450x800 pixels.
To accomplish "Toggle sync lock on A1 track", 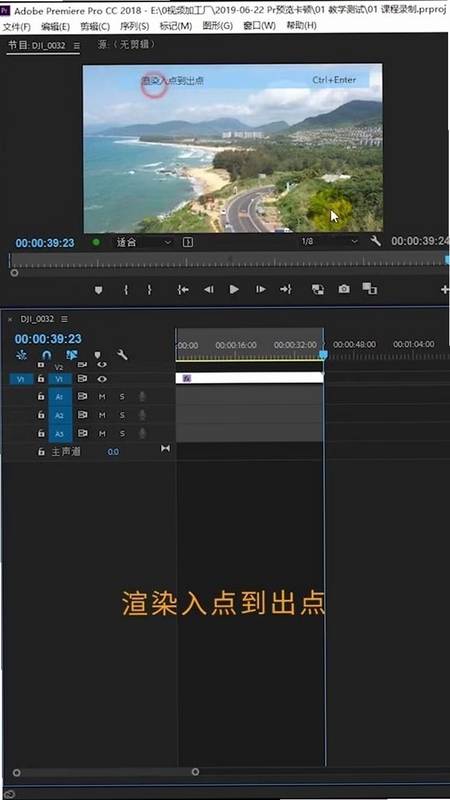I will [x=82, y=396].
